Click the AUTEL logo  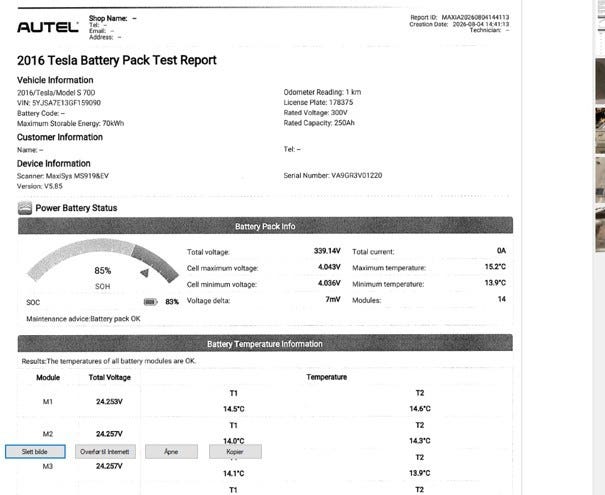(x=48, y=27)
